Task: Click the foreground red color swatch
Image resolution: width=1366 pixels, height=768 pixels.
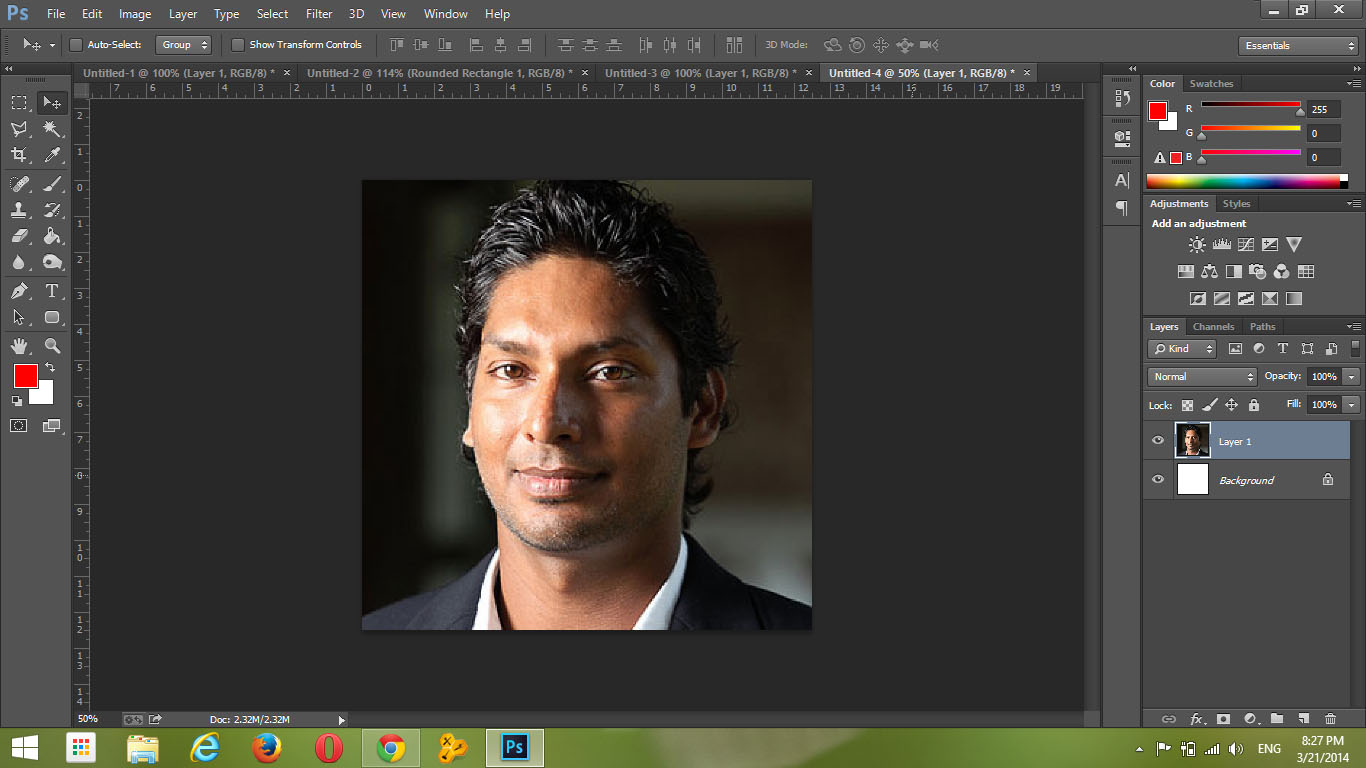Action: (25, 376)
